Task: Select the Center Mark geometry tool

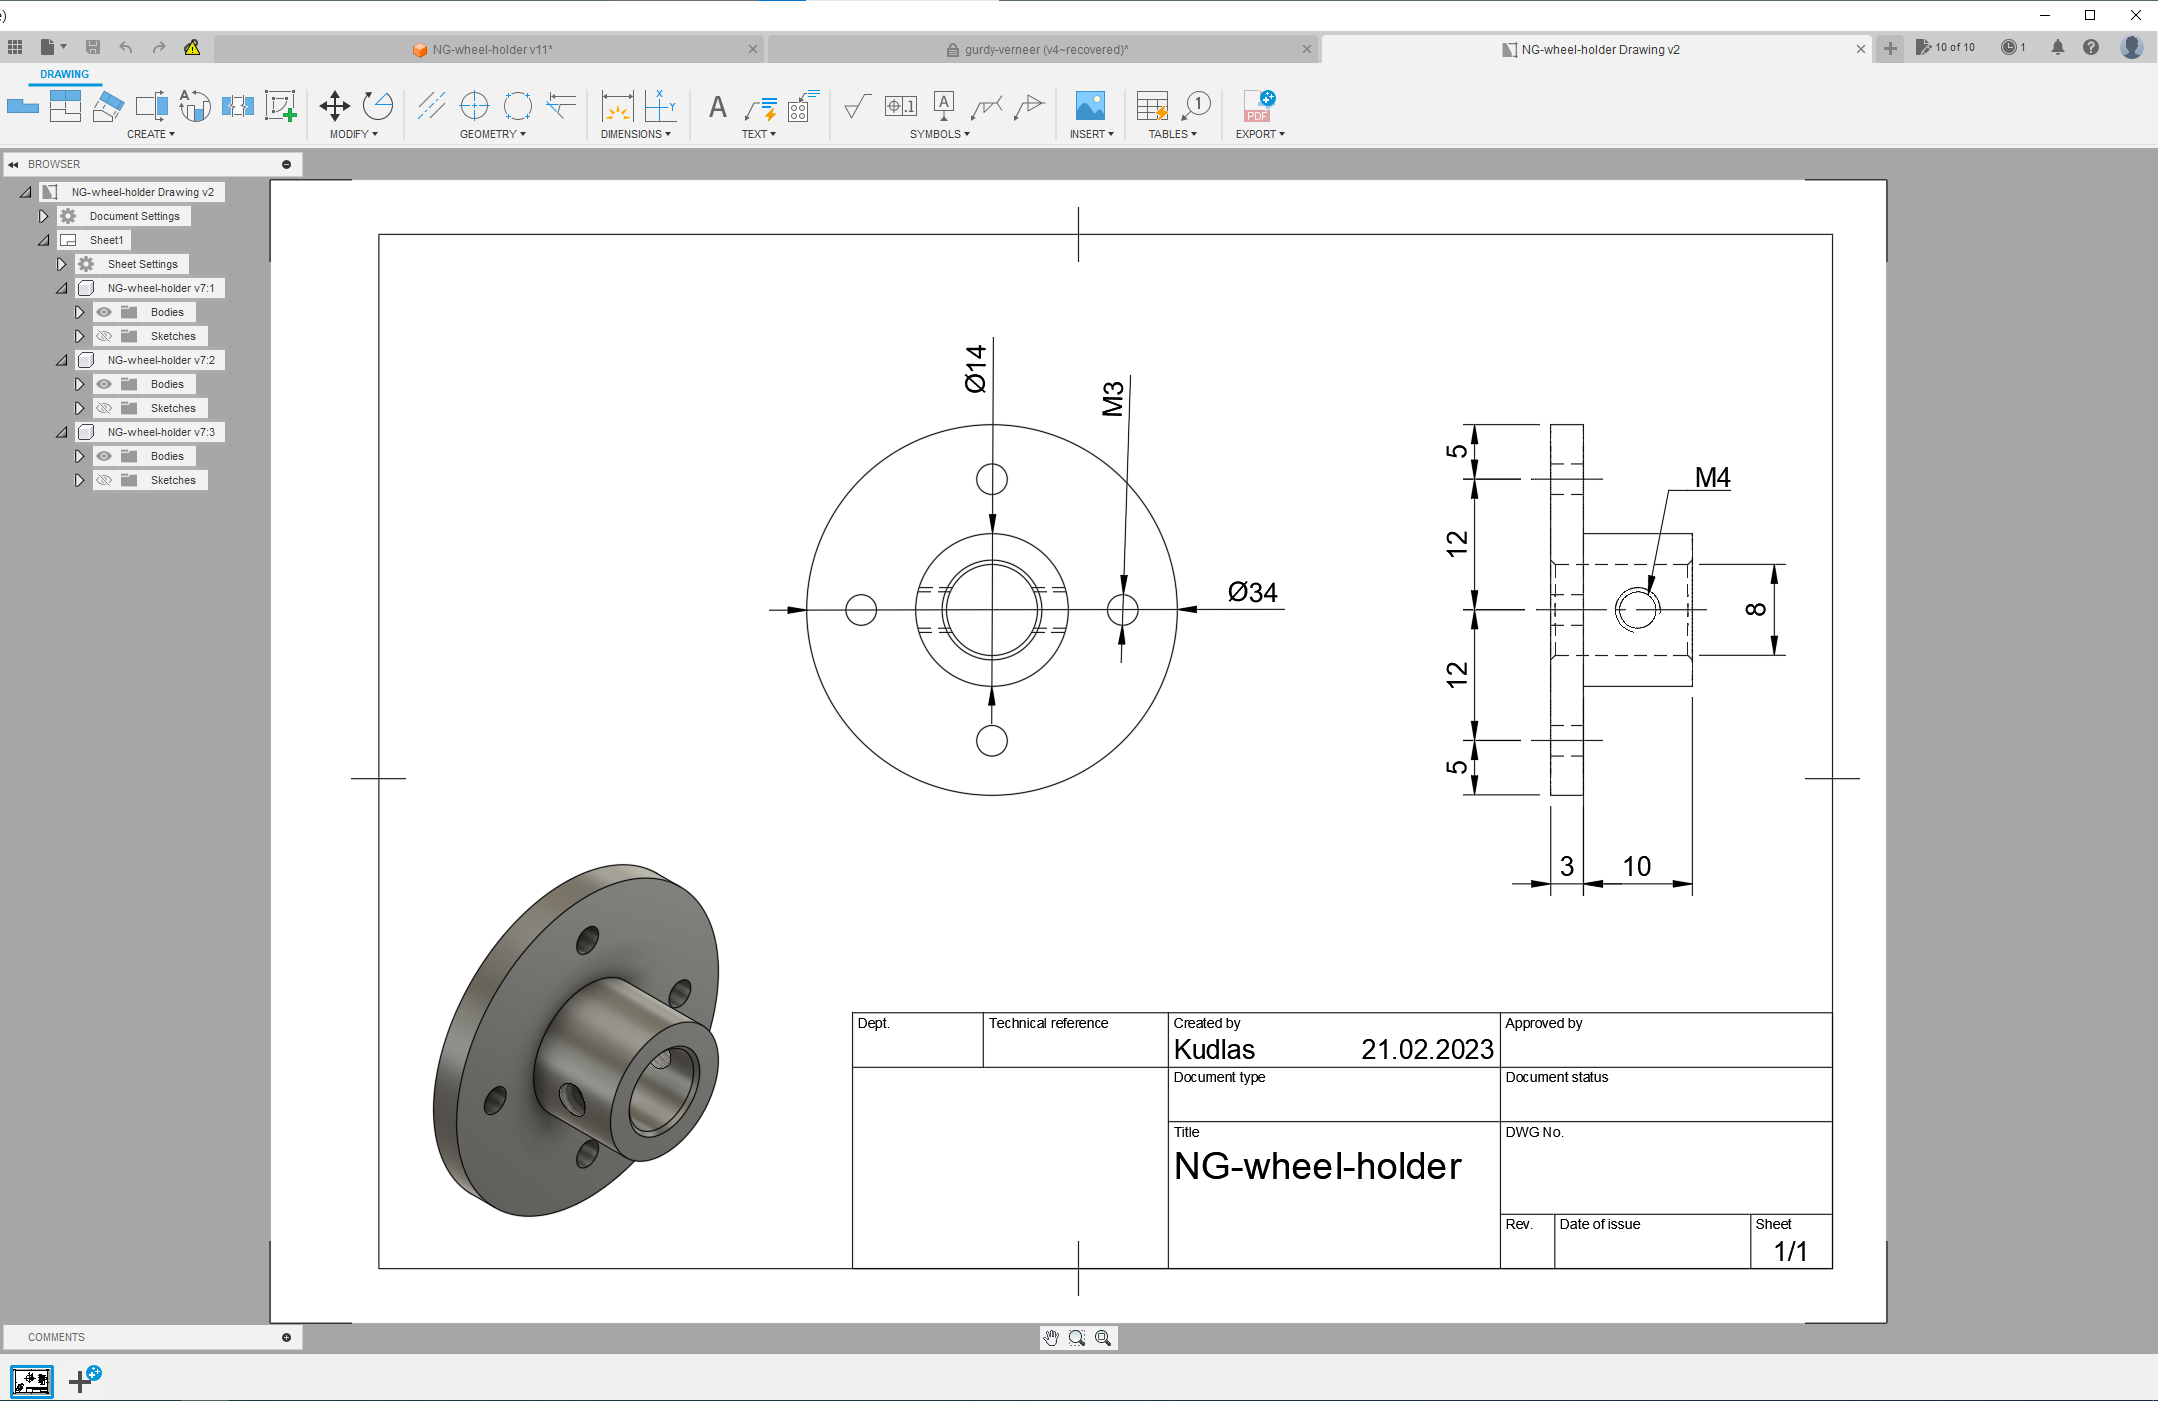Action: (x=474, y=106)
